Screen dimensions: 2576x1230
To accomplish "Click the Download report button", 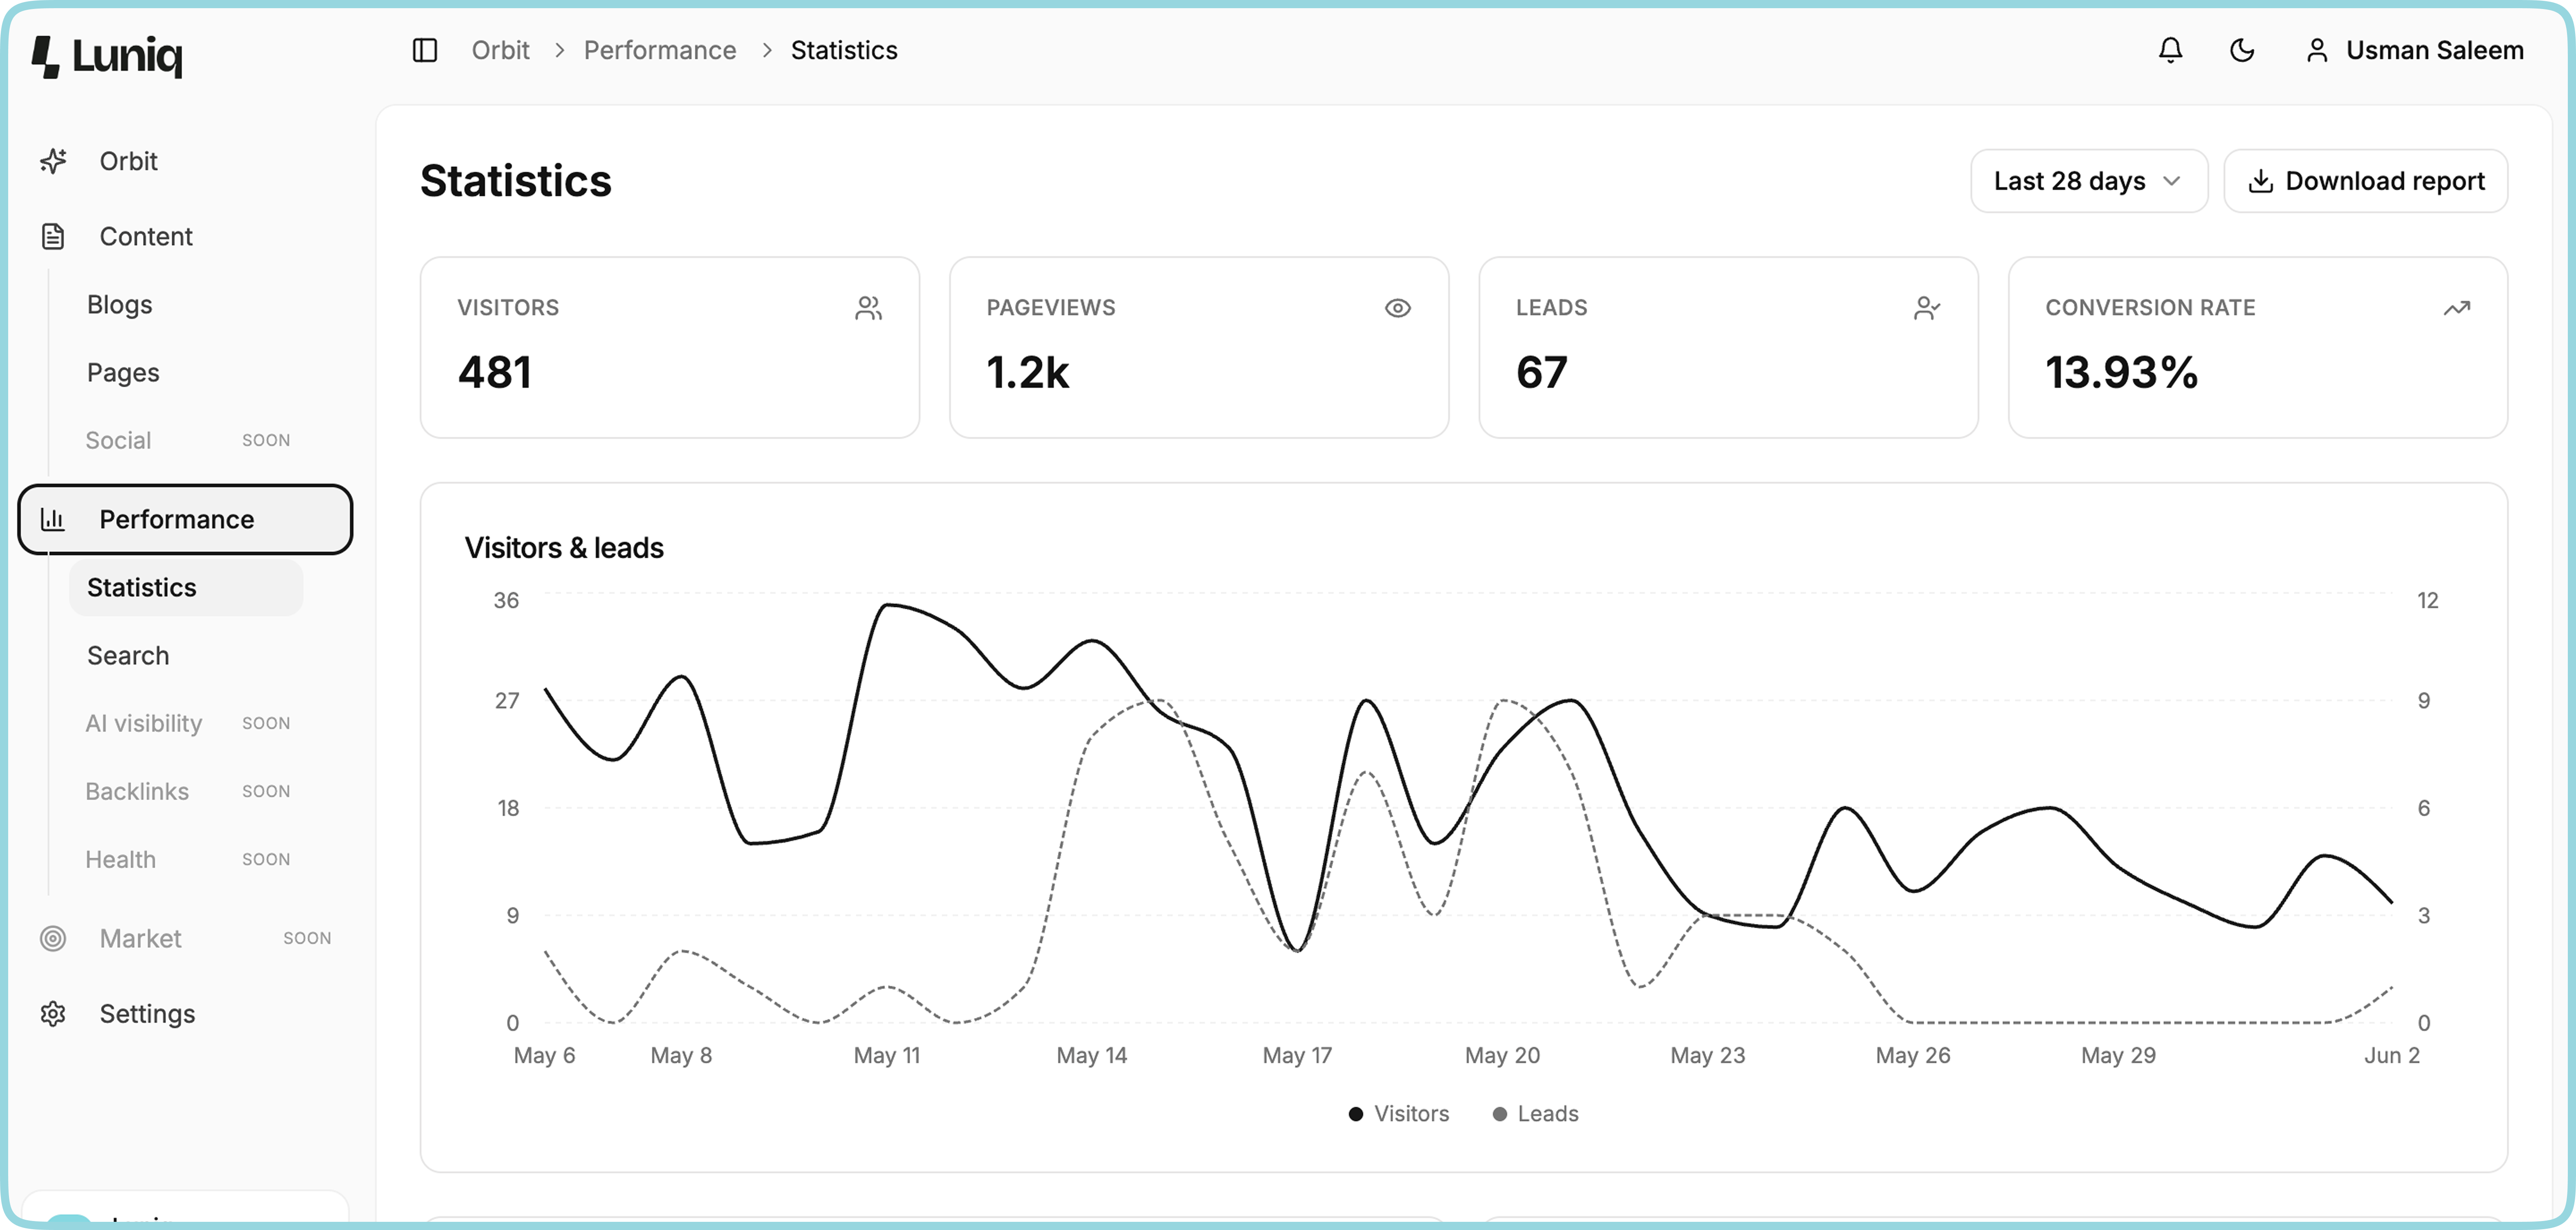I will [x=2365, y=181].
